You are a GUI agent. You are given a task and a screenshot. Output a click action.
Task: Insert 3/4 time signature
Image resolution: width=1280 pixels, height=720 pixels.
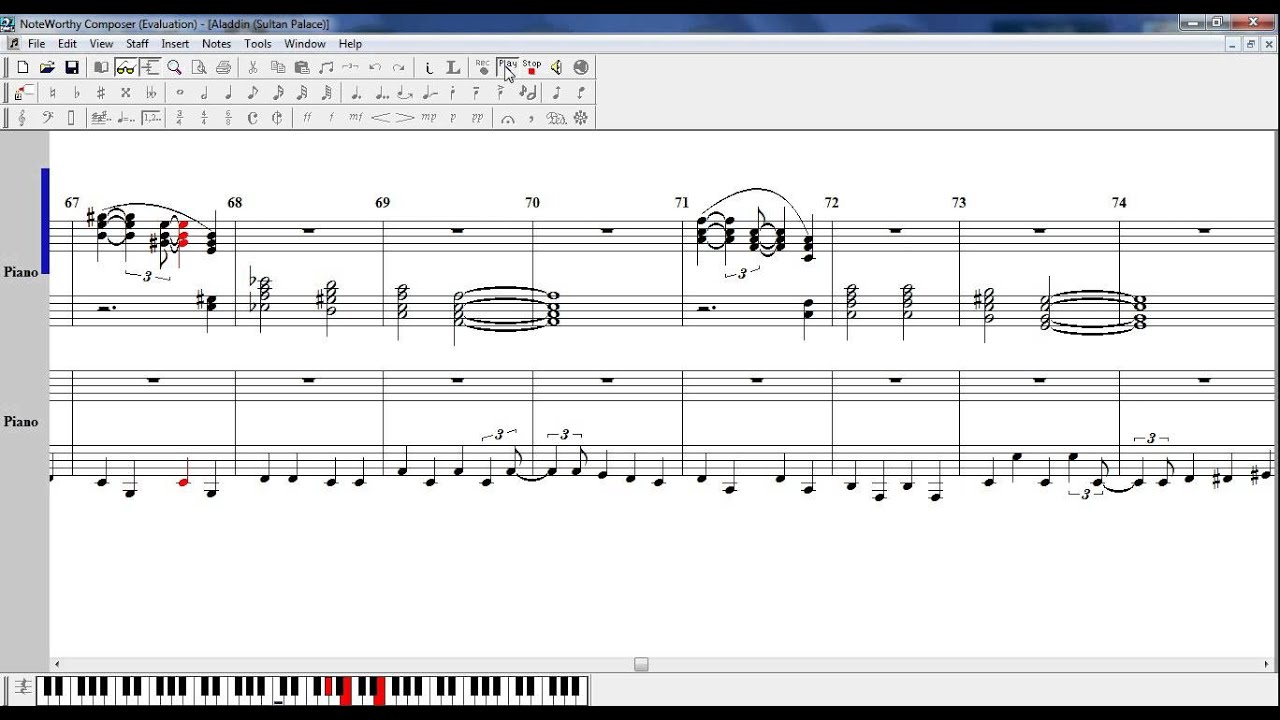179,117
